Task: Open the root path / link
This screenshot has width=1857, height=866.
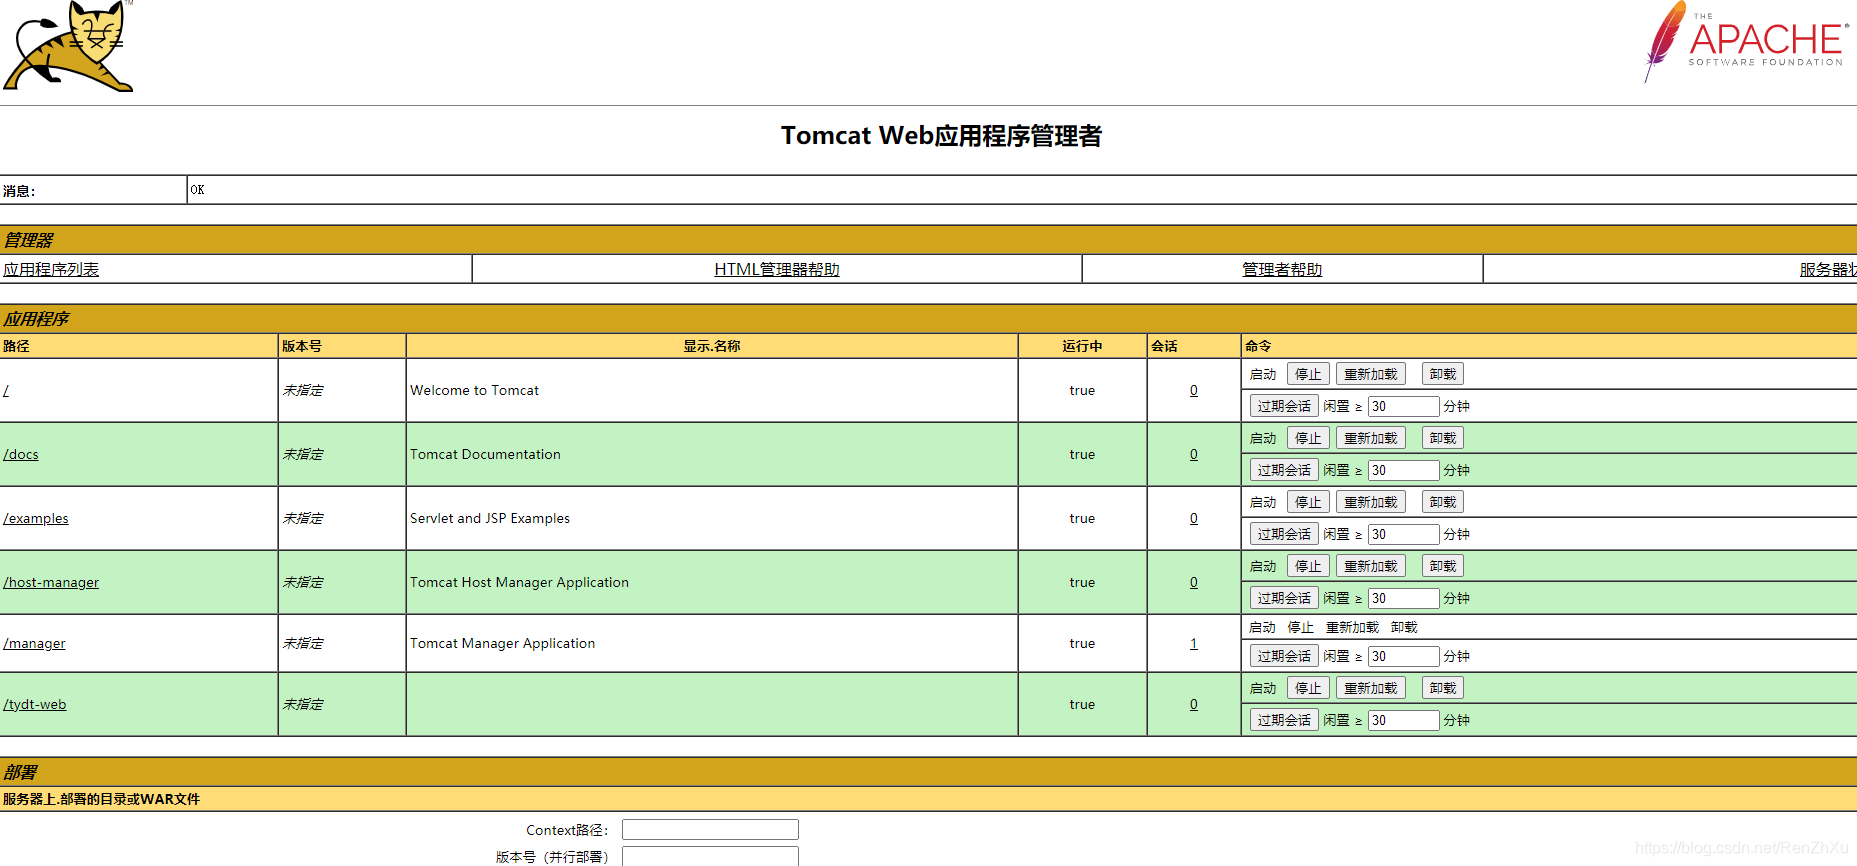Action: [x=6, y=390]
